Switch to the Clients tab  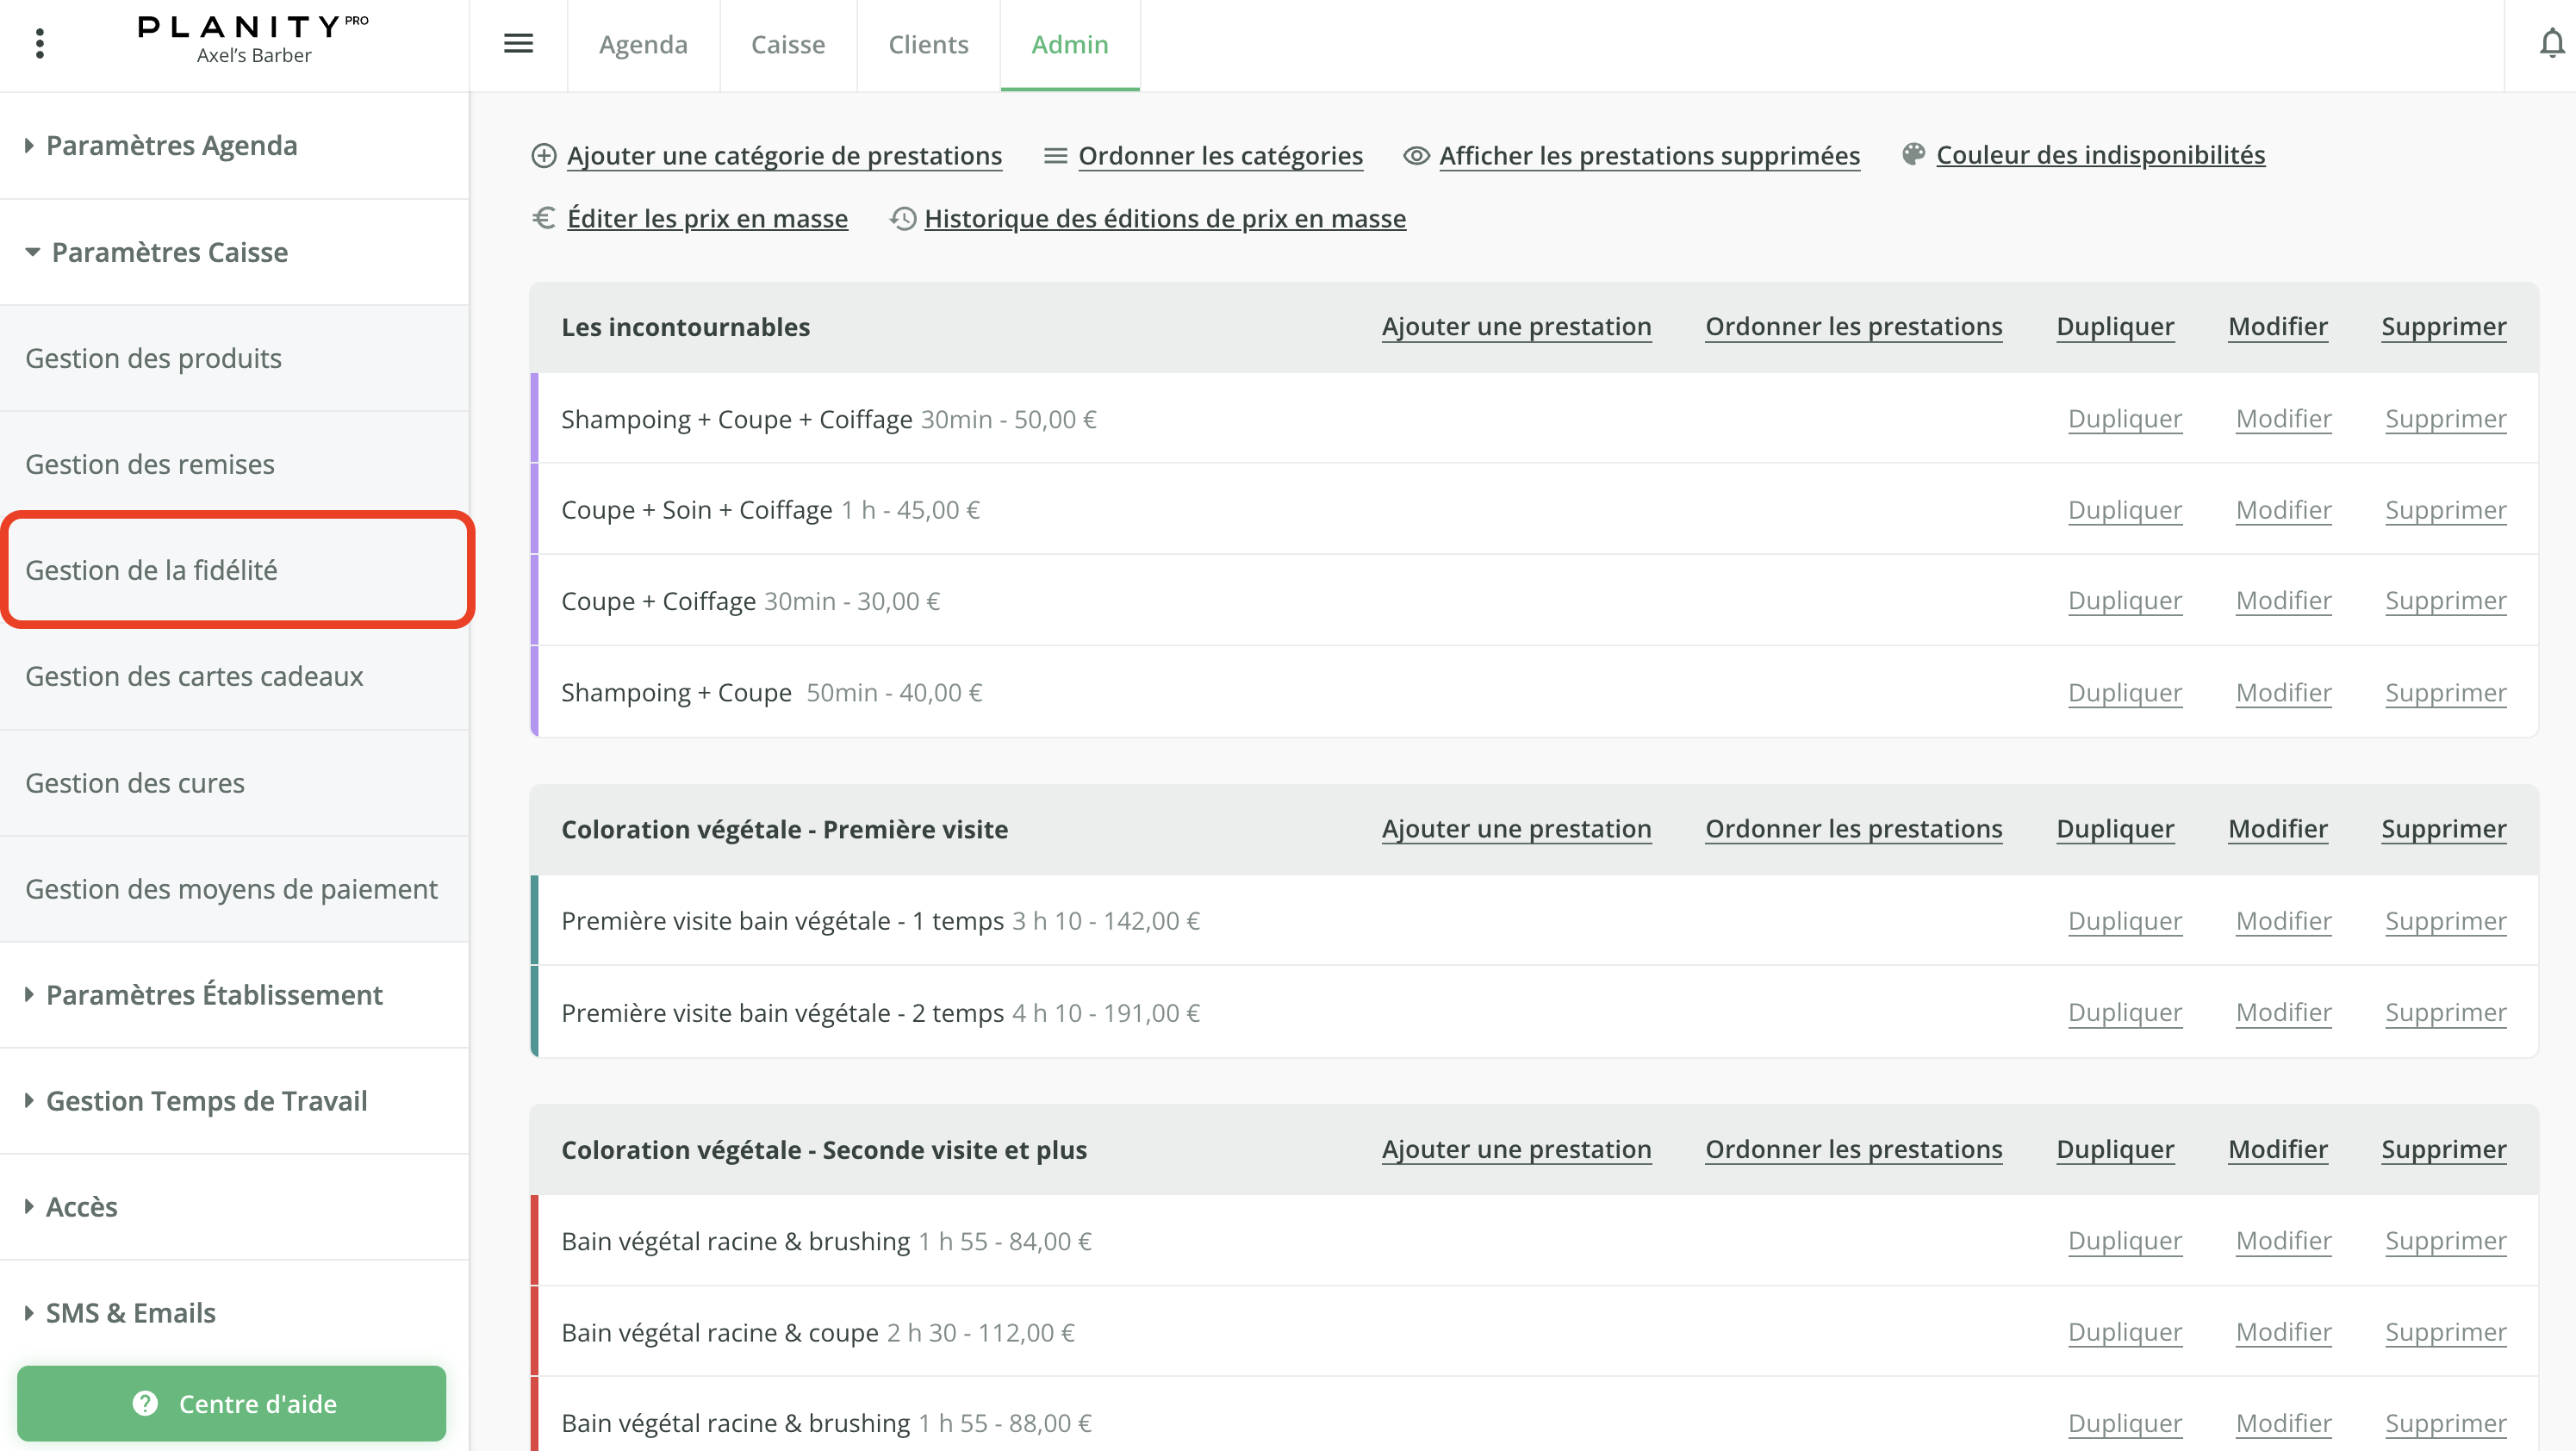928,44
